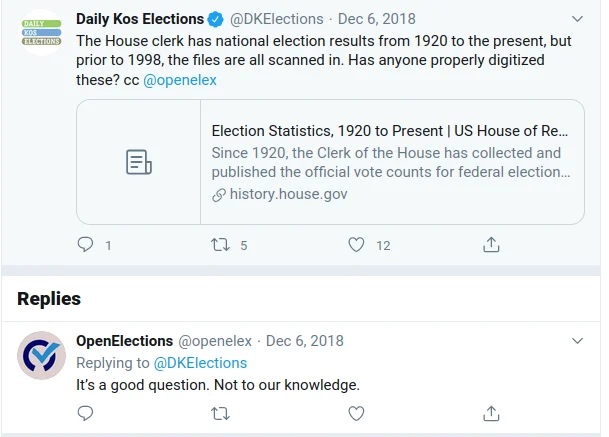
Task: Expand OpenElections reply options chevron
Action: [577, 341]
